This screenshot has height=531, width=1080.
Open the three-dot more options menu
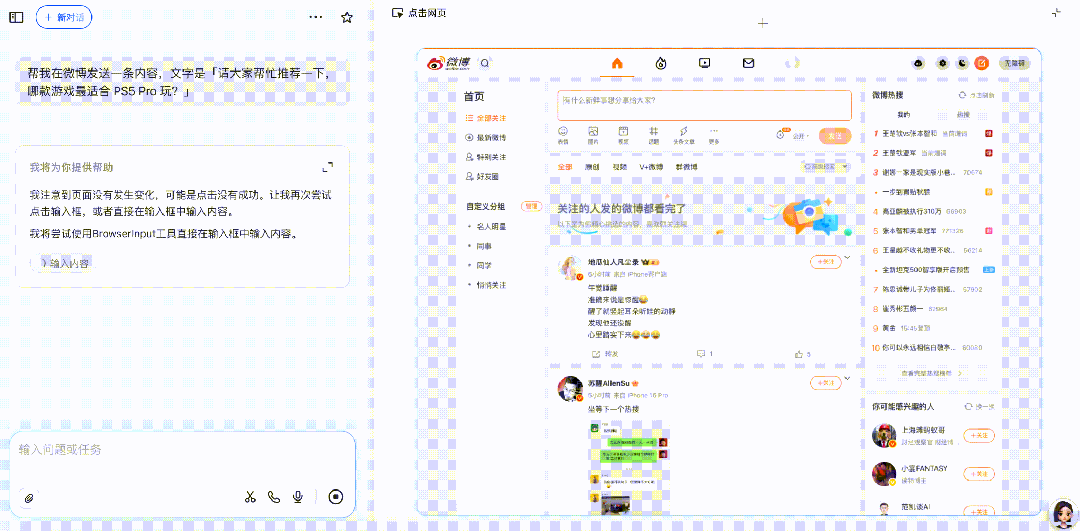point(316,17)
